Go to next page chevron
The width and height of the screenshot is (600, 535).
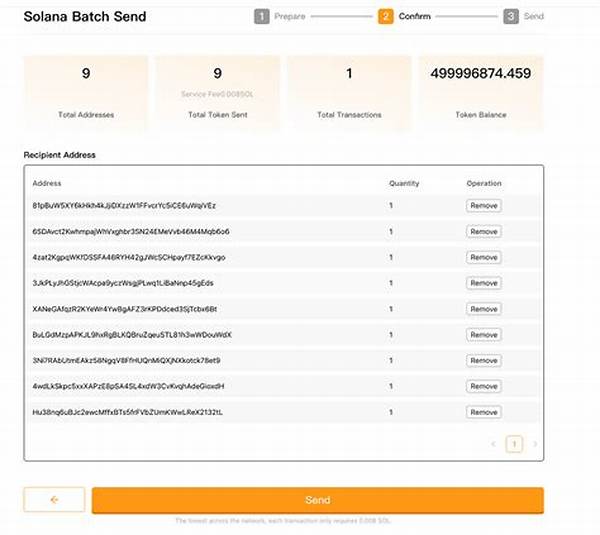[x=535, y=444]
